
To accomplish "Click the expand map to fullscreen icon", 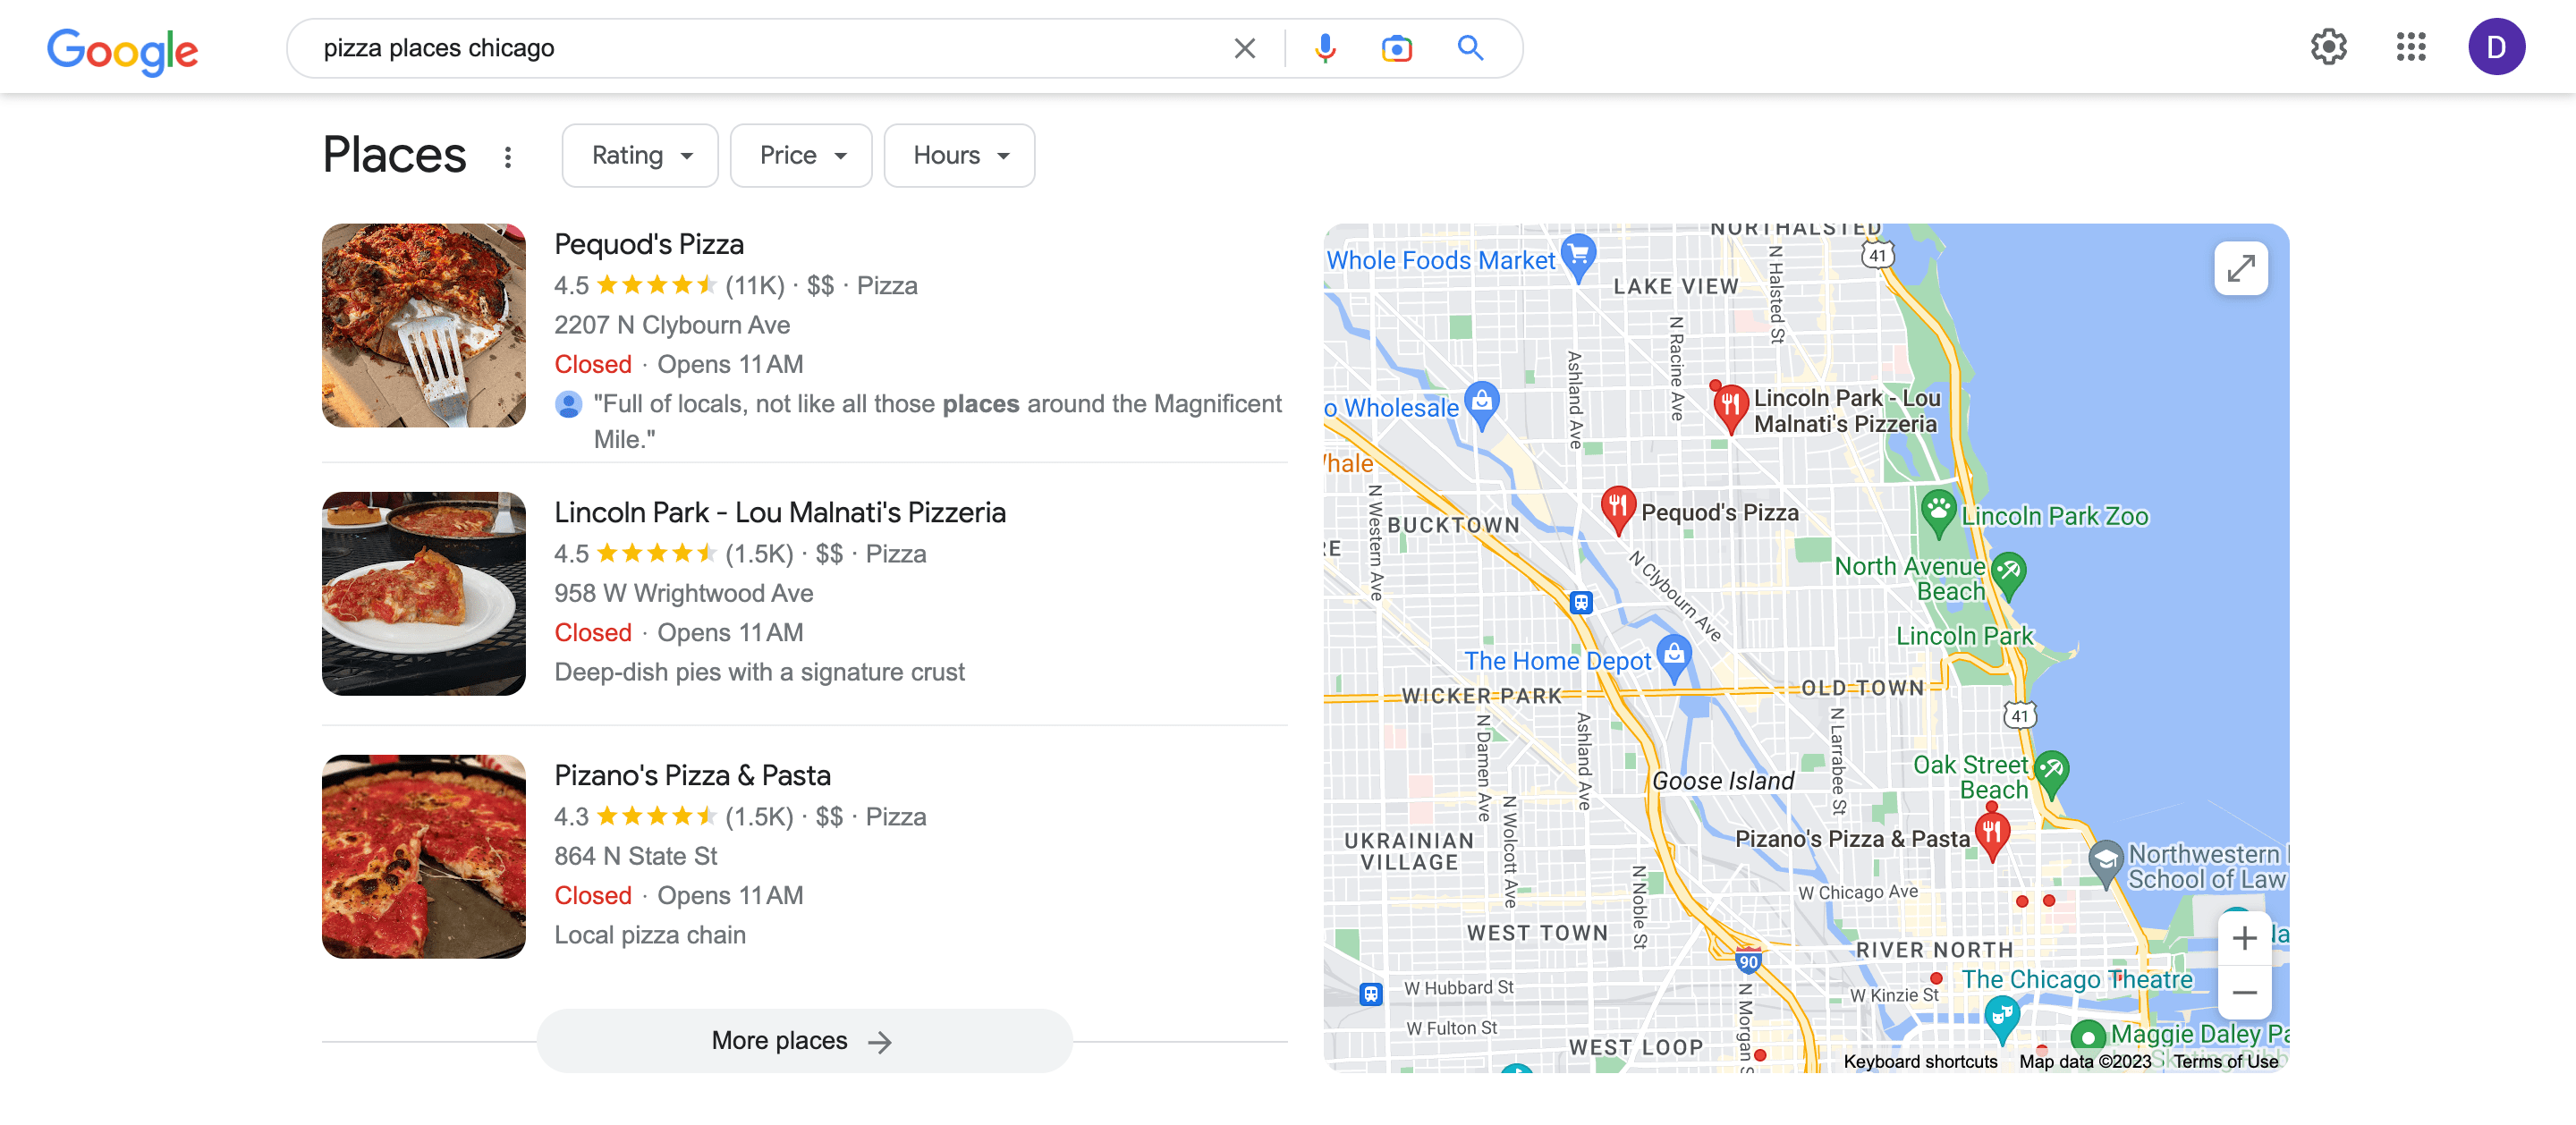I will (2238, 267).
